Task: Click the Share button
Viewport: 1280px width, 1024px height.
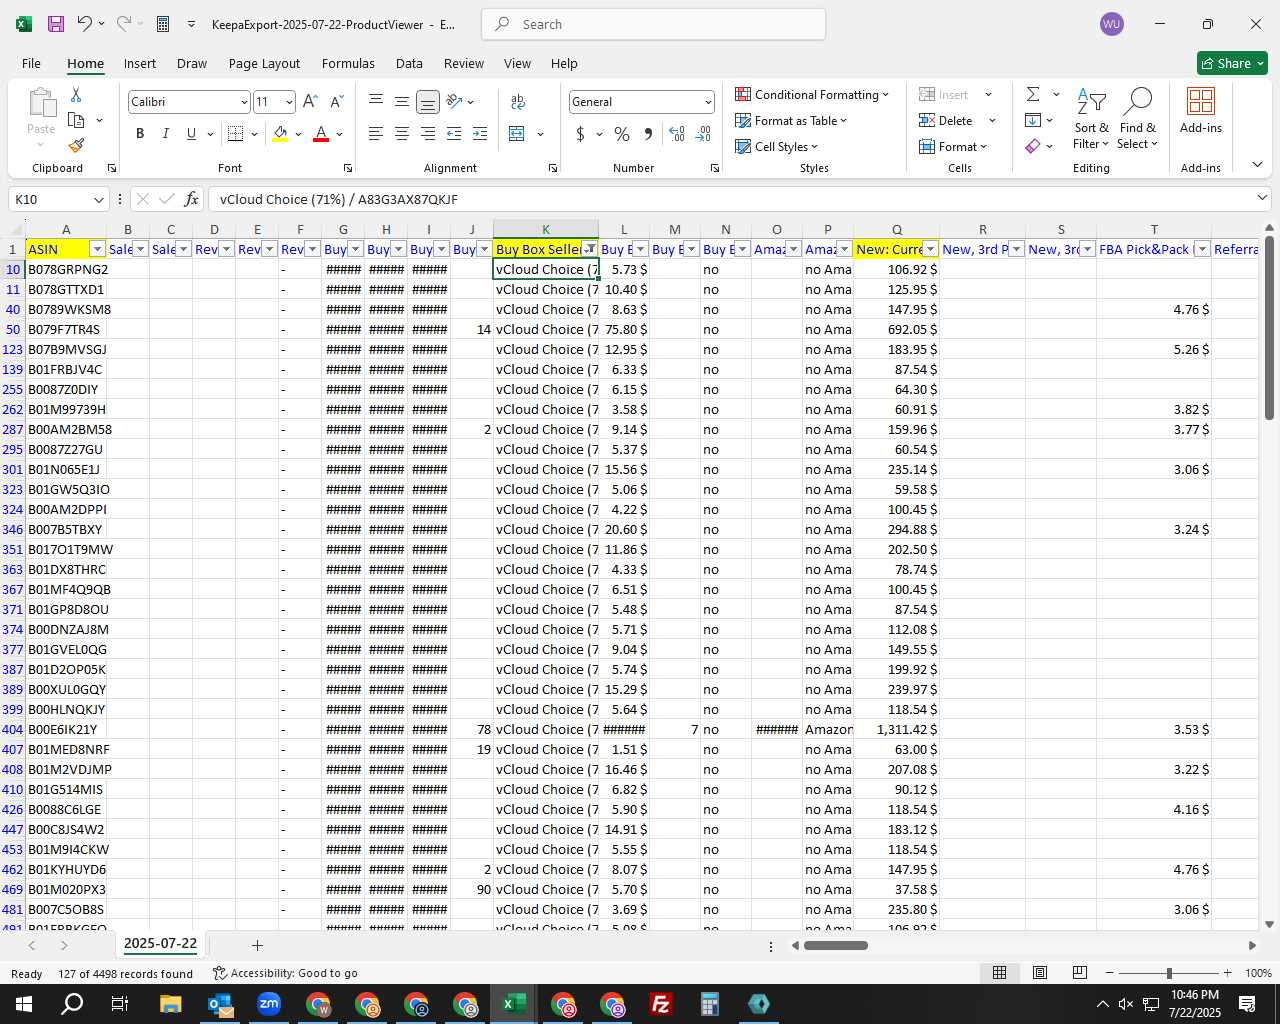Action: tap(1232, 63)
